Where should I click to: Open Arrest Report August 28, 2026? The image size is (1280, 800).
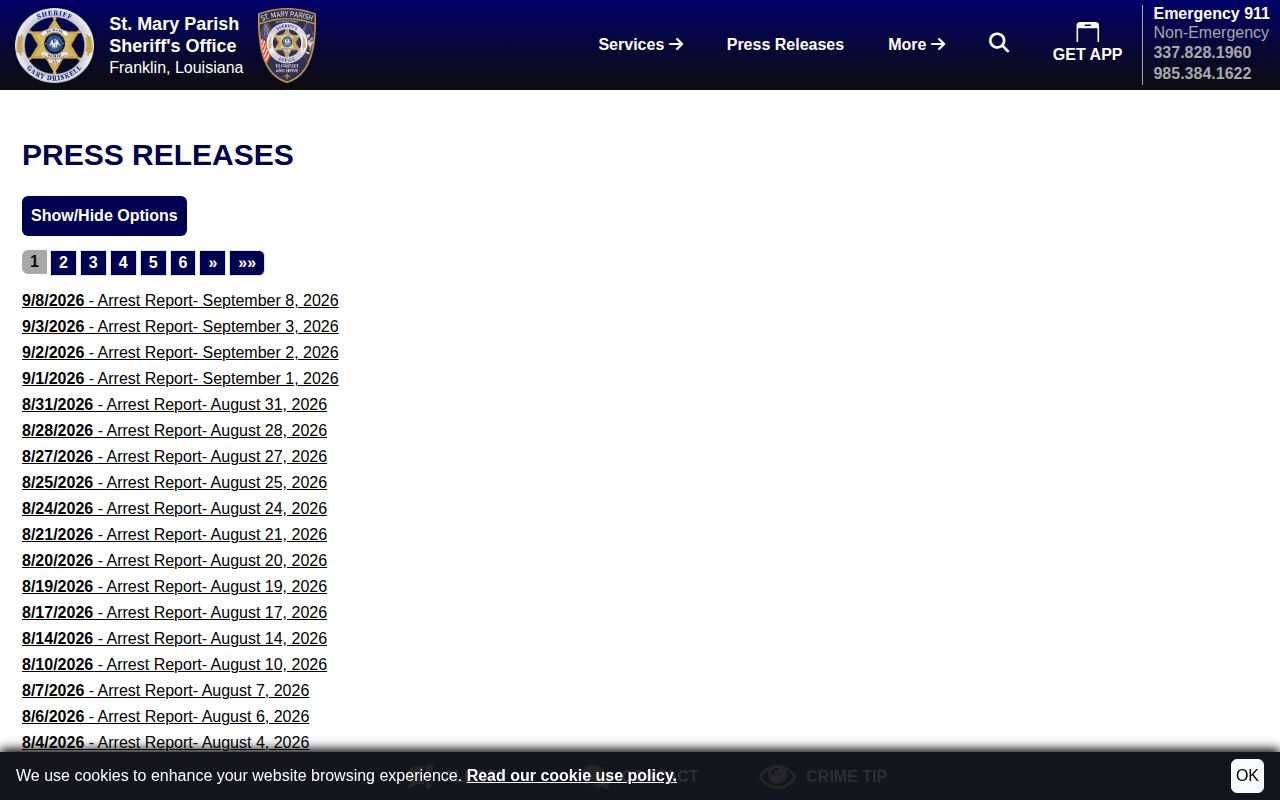[174, 431]
